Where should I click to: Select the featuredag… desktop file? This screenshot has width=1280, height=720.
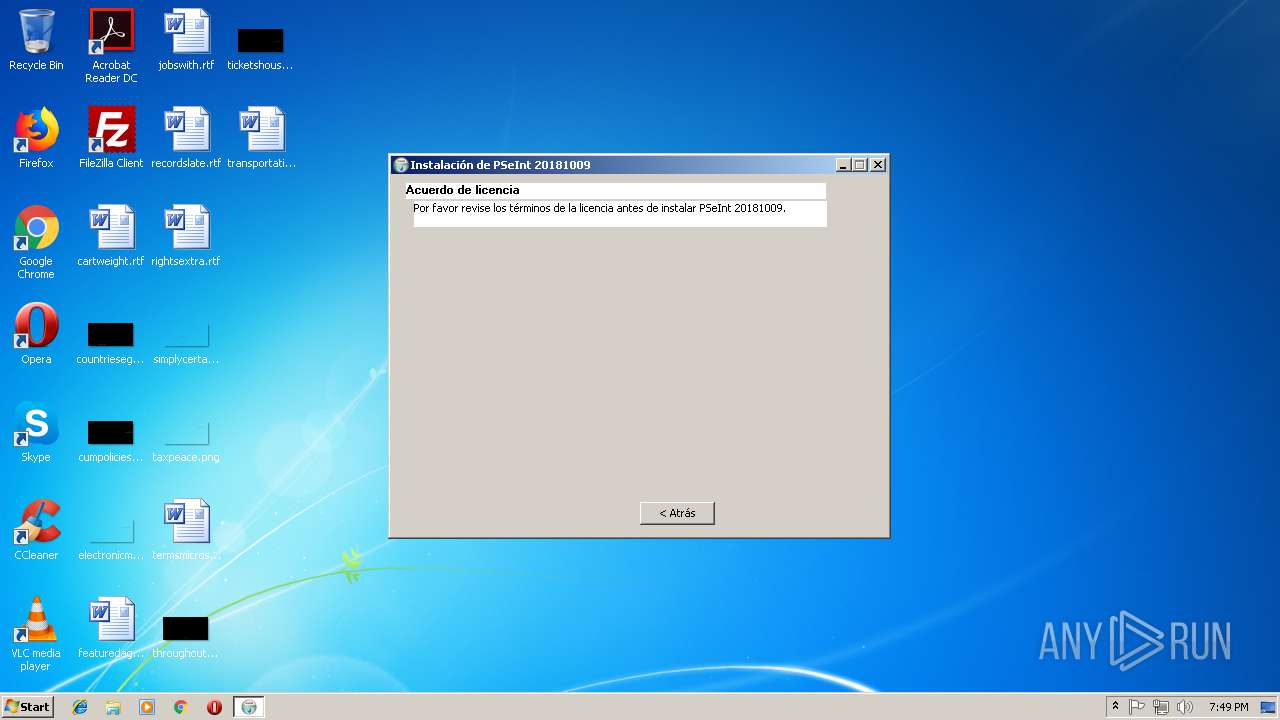(x=111, y=629)
